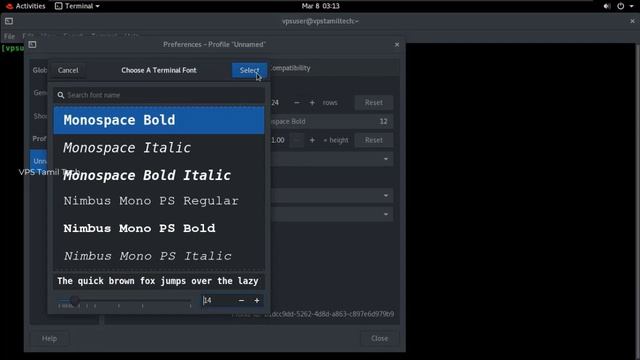Open the clock Mar 8 03:13 menu

320,6
